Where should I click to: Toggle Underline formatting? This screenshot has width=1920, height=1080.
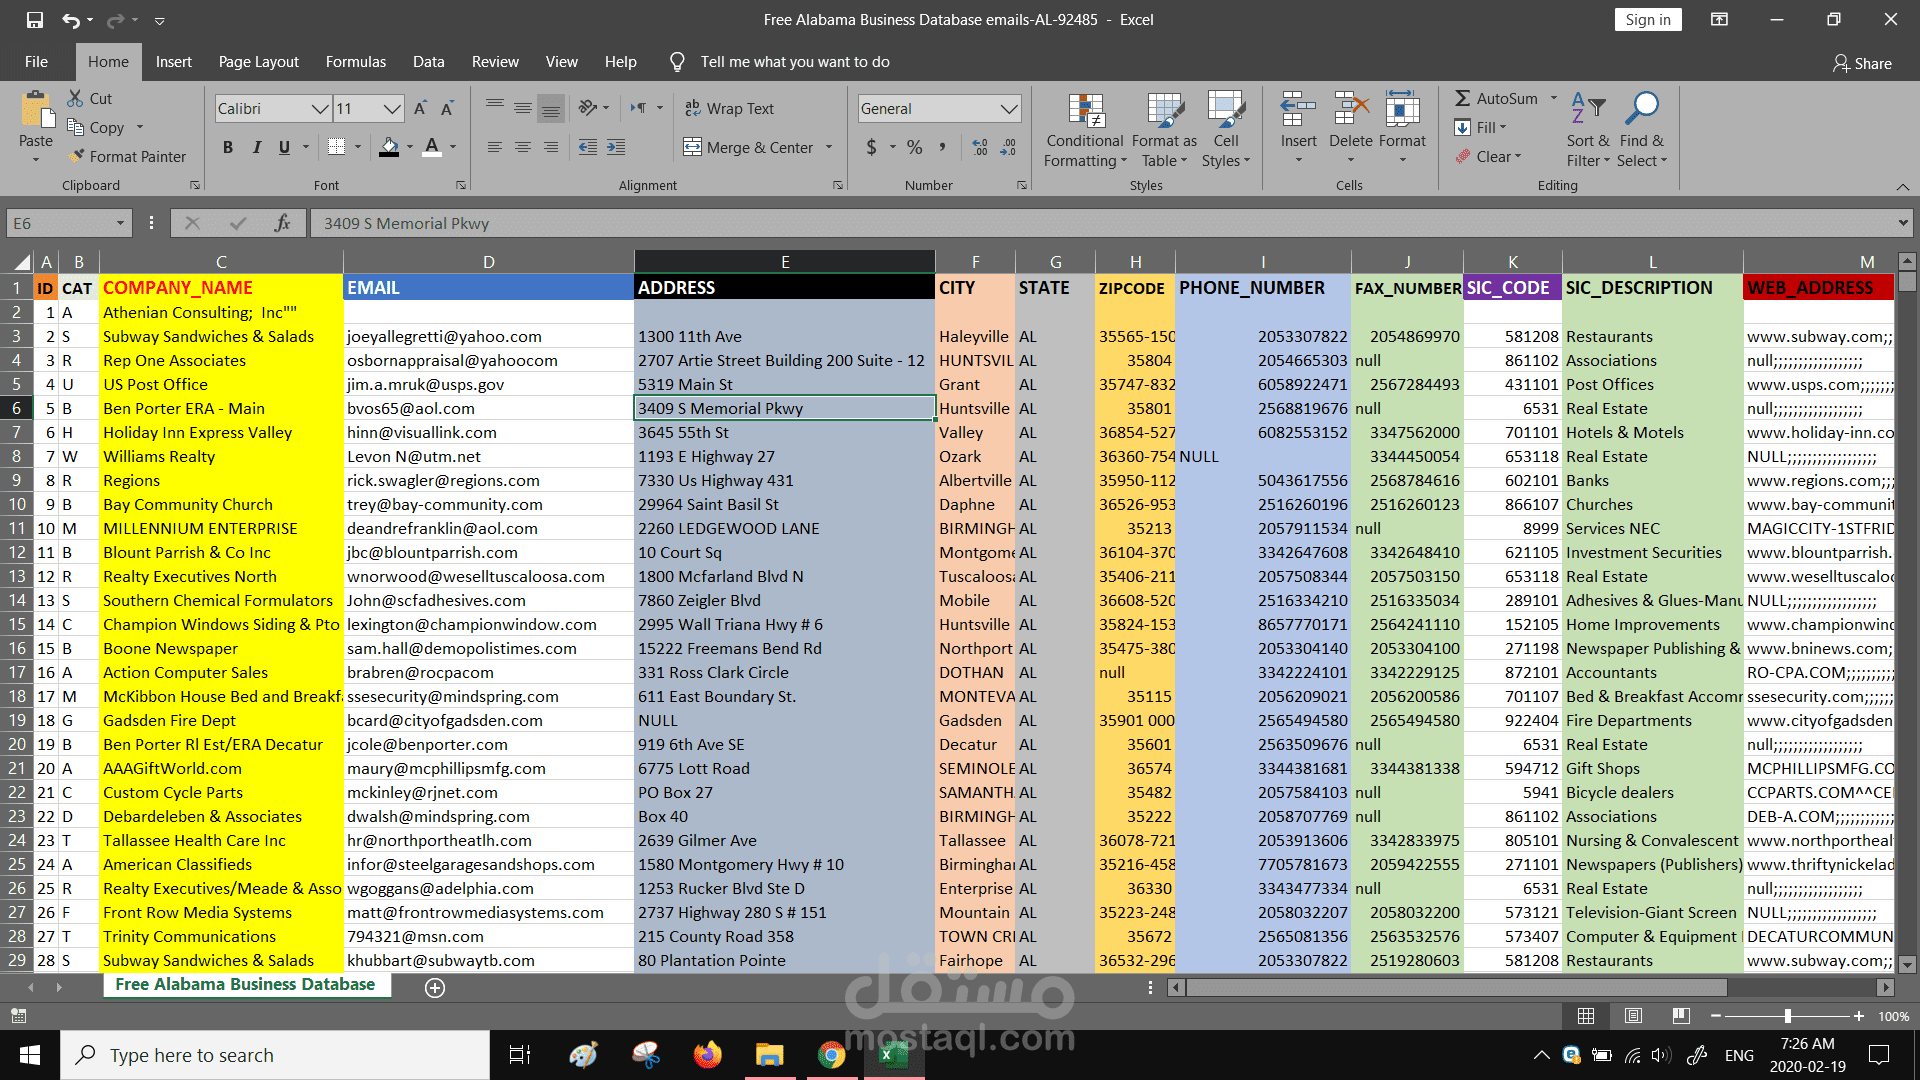coord(284,147)
